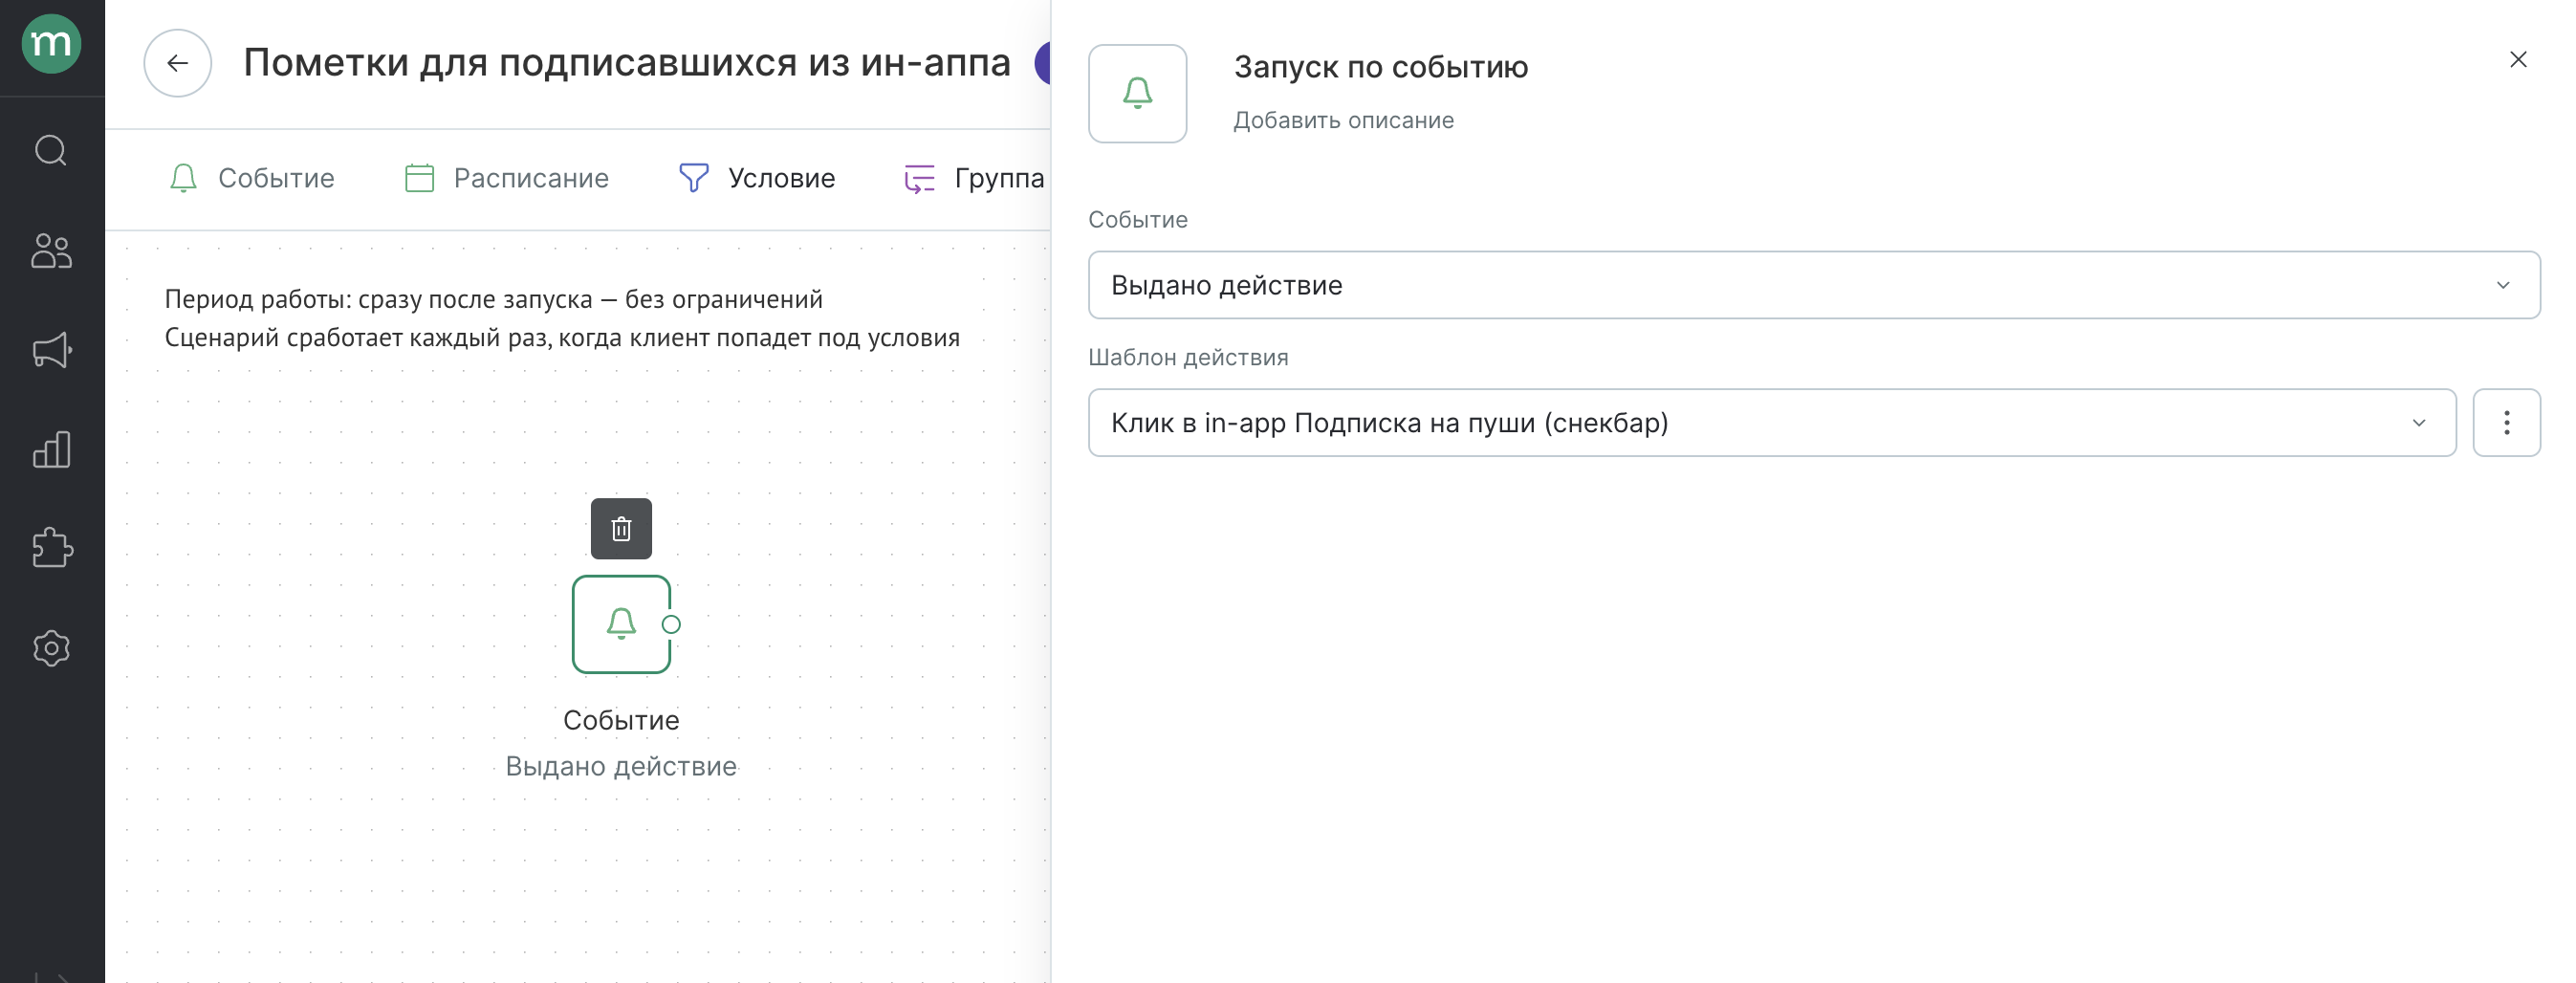Select the Расписание block in toolbar
2576x983 pixels.
(x=506, y=178)
